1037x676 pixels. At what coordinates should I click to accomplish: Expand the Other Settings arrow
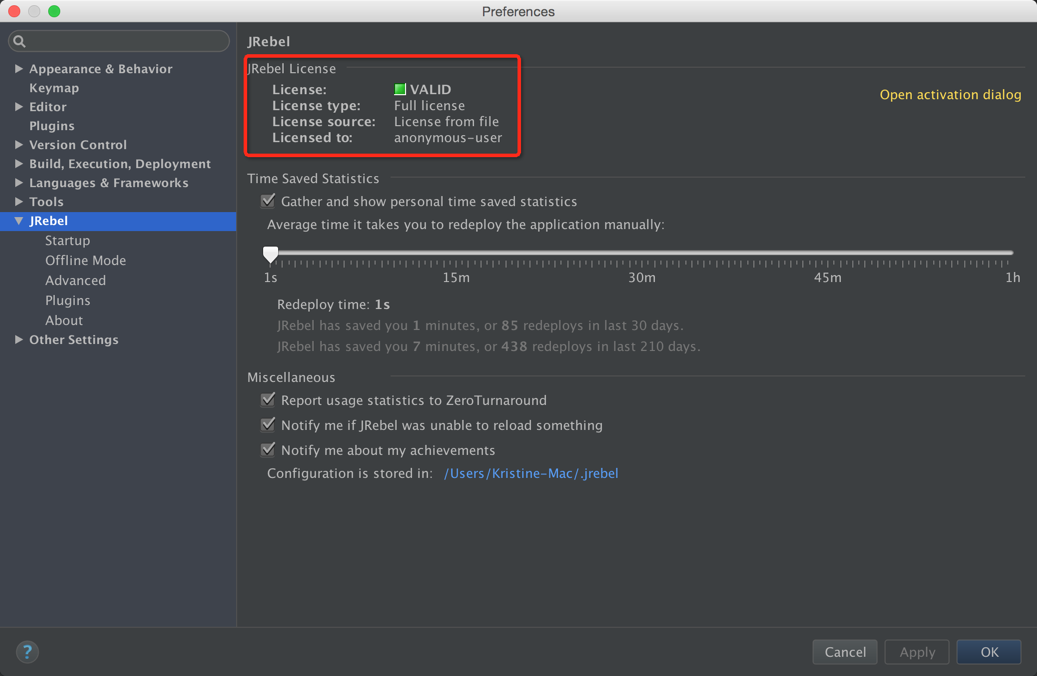[19, 340]
